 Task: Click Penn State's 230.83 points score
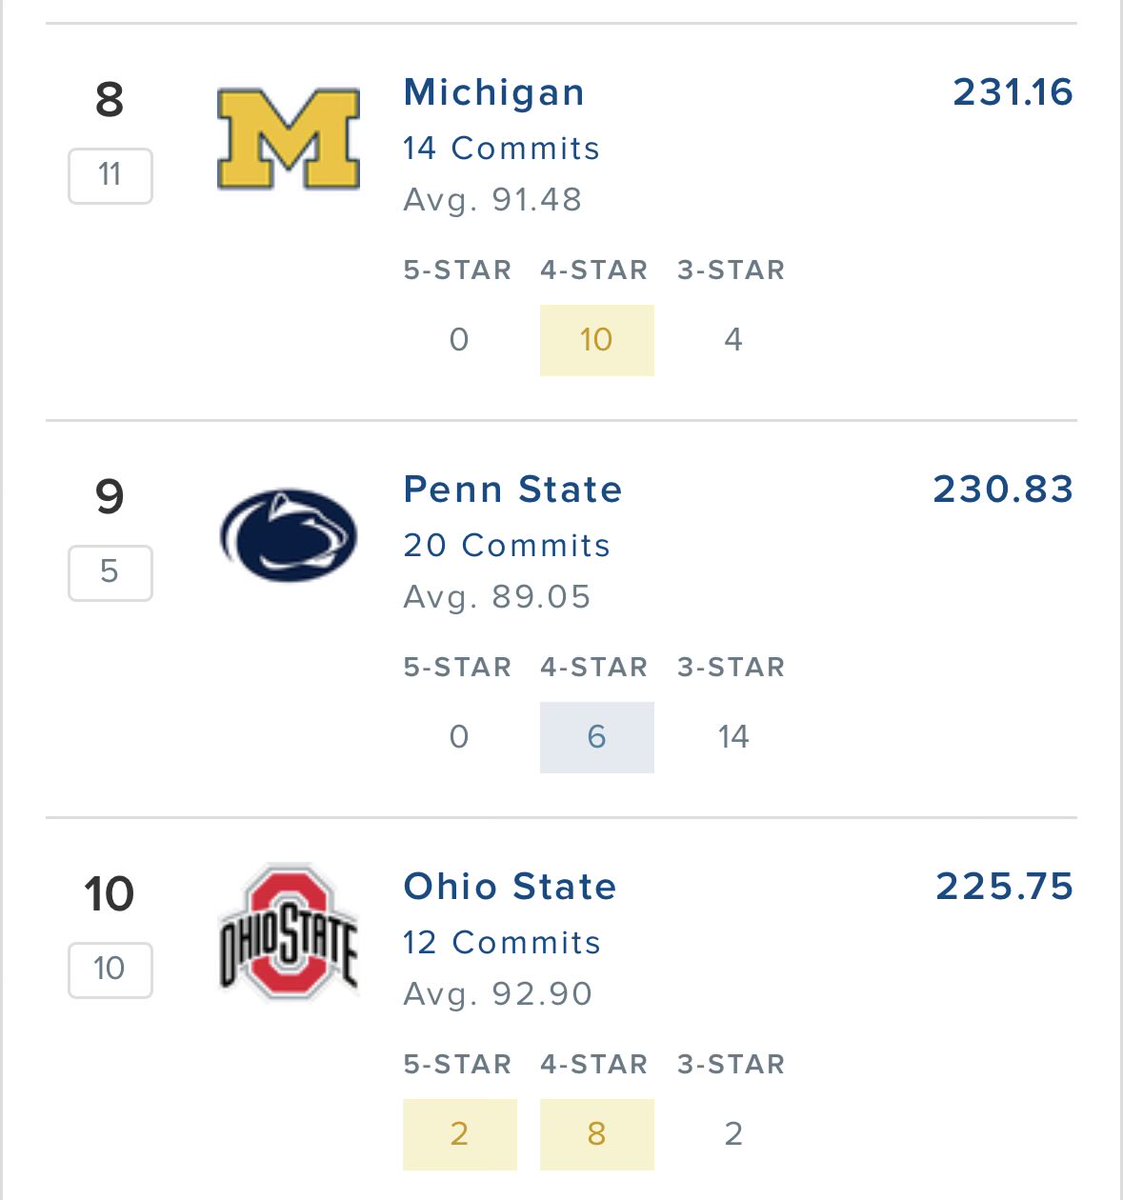point(1003,489)
